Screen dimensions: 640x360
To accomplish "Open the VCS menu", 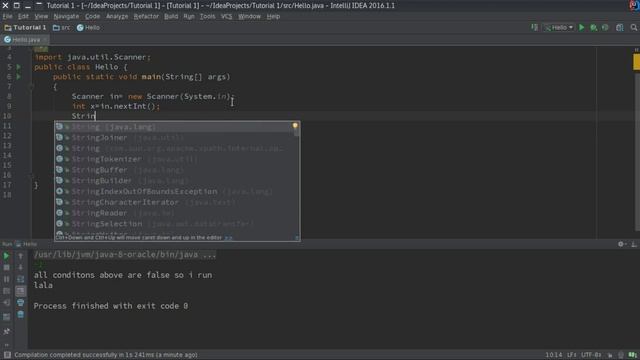I will tap(227, 16).
